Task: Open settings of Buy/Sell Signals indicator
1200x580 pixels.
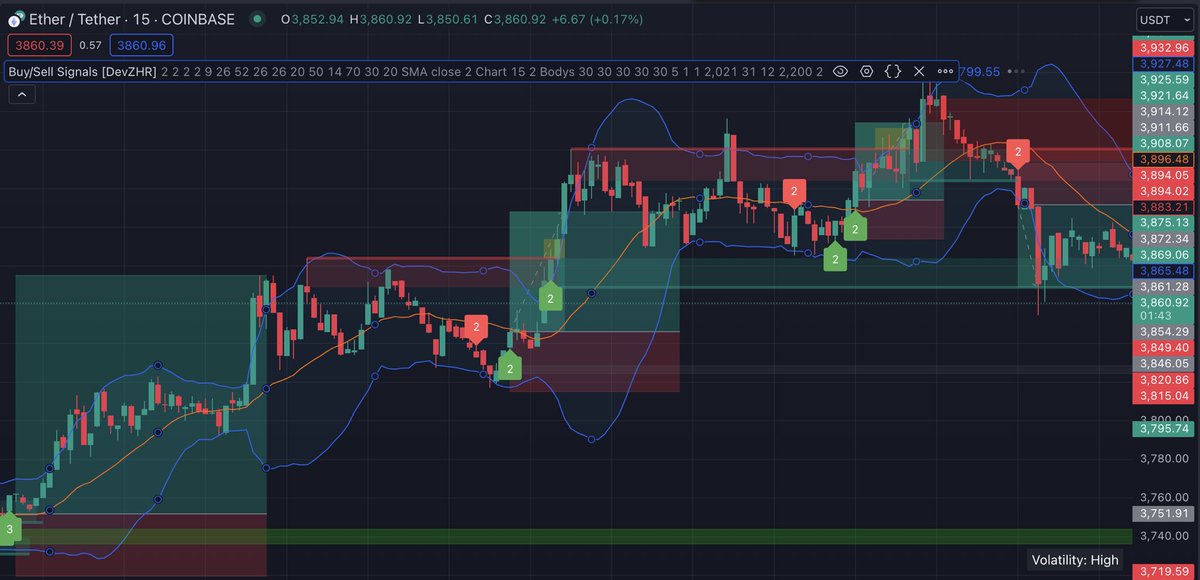Action: click(x=866, y=71)
